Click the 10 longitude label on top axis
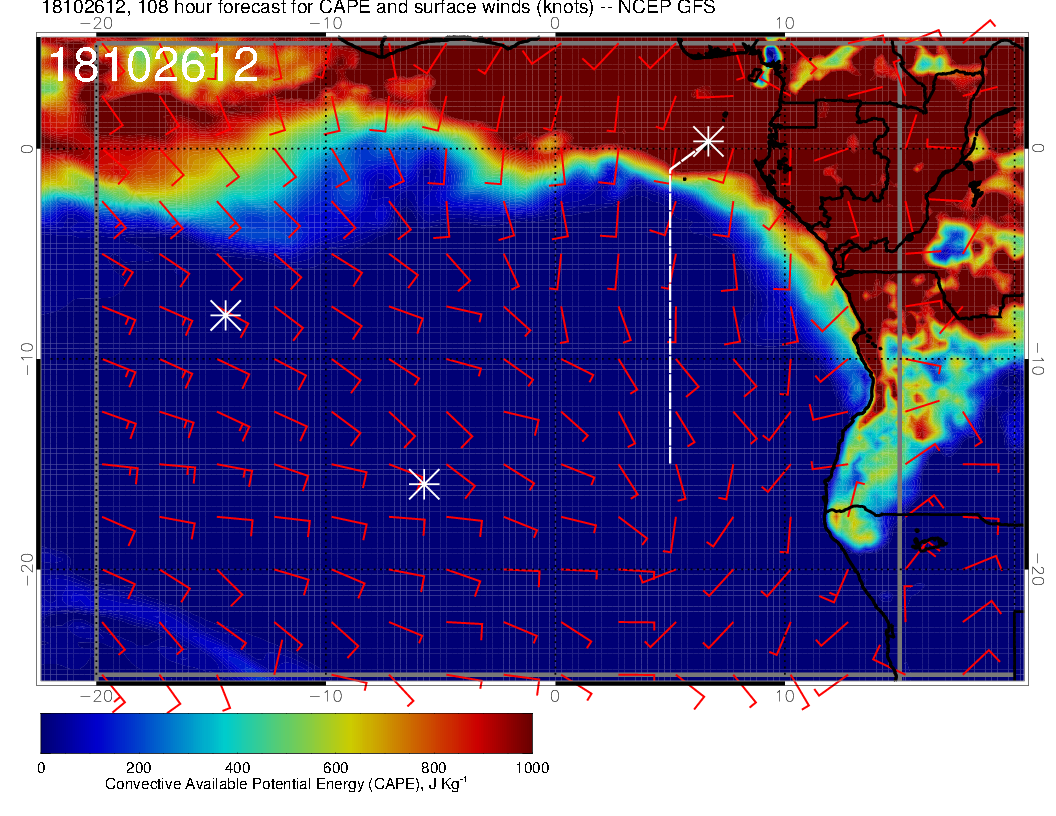Image resolution: width=1056 pixels, height=816 pixels. point(785,22)
